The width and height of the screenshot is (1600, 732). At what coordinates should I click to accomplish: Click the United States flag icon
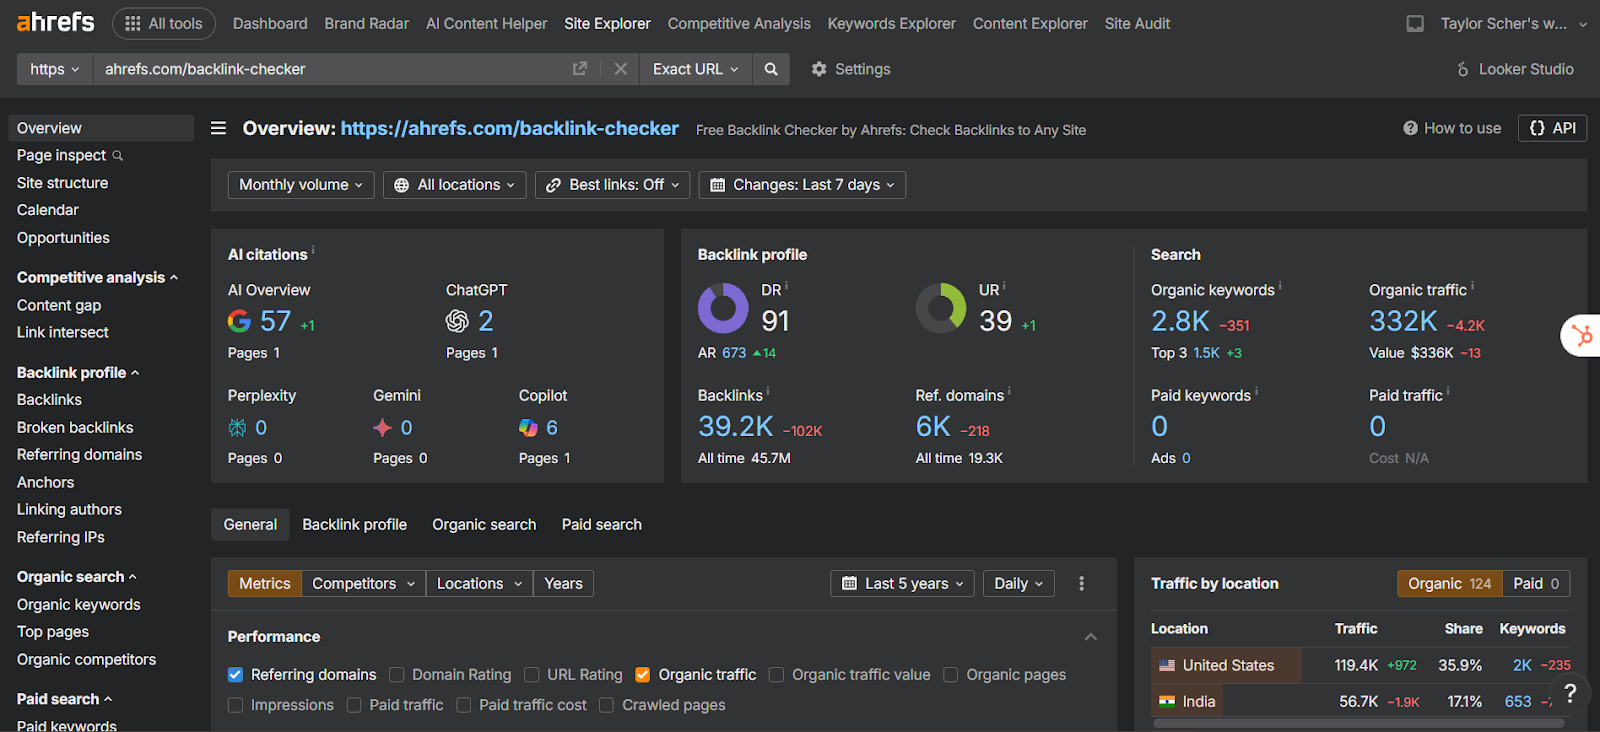pyautogui.click(x=1167, y=665)
